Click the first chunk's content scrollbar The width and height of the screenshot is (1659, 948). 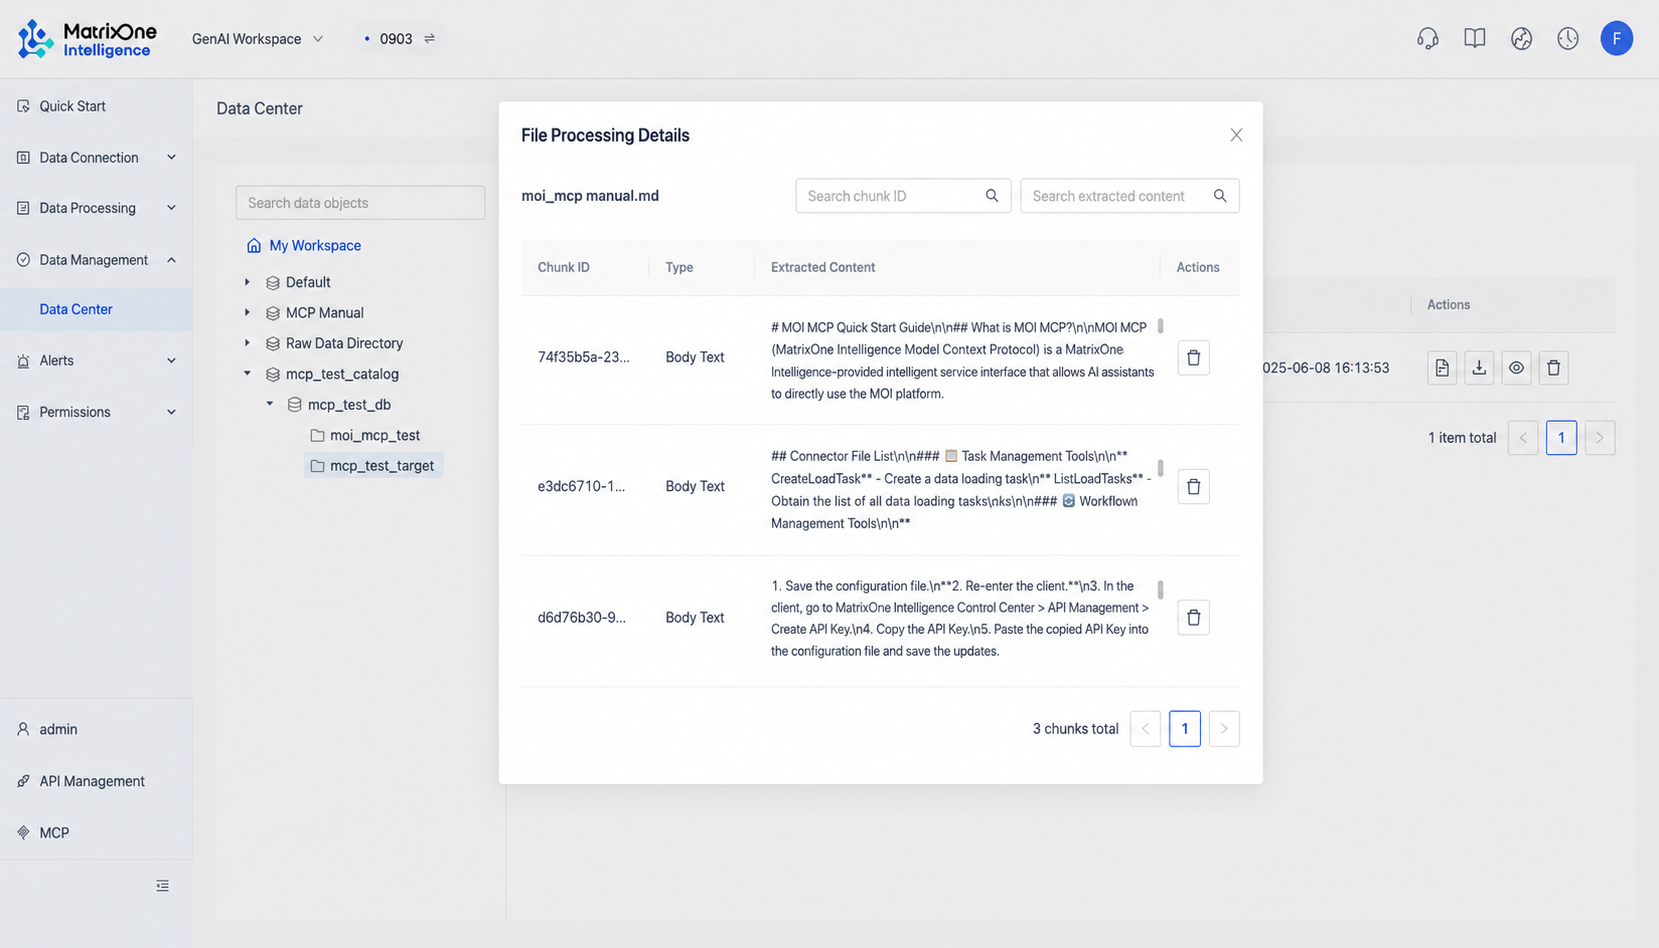1160,326
